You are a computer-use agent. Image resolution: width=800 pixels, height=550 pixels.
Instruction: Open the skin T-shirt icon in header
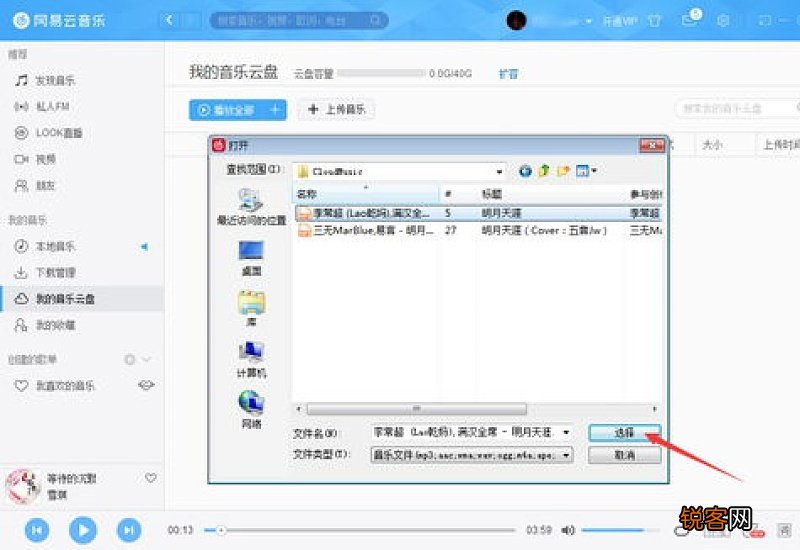[x=654, y=21]
